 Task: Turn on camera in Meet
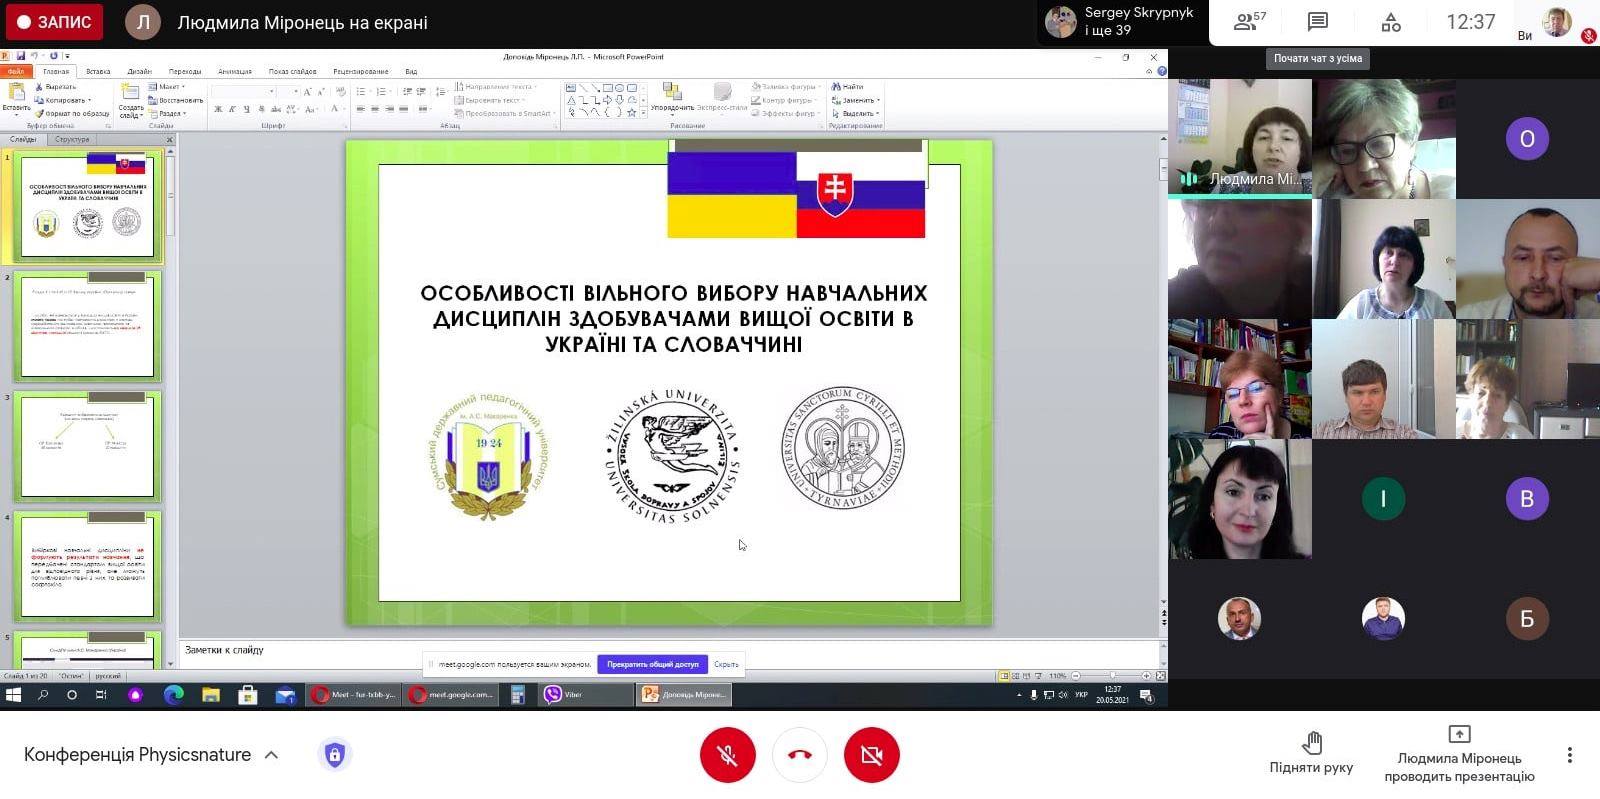[871, 755]
